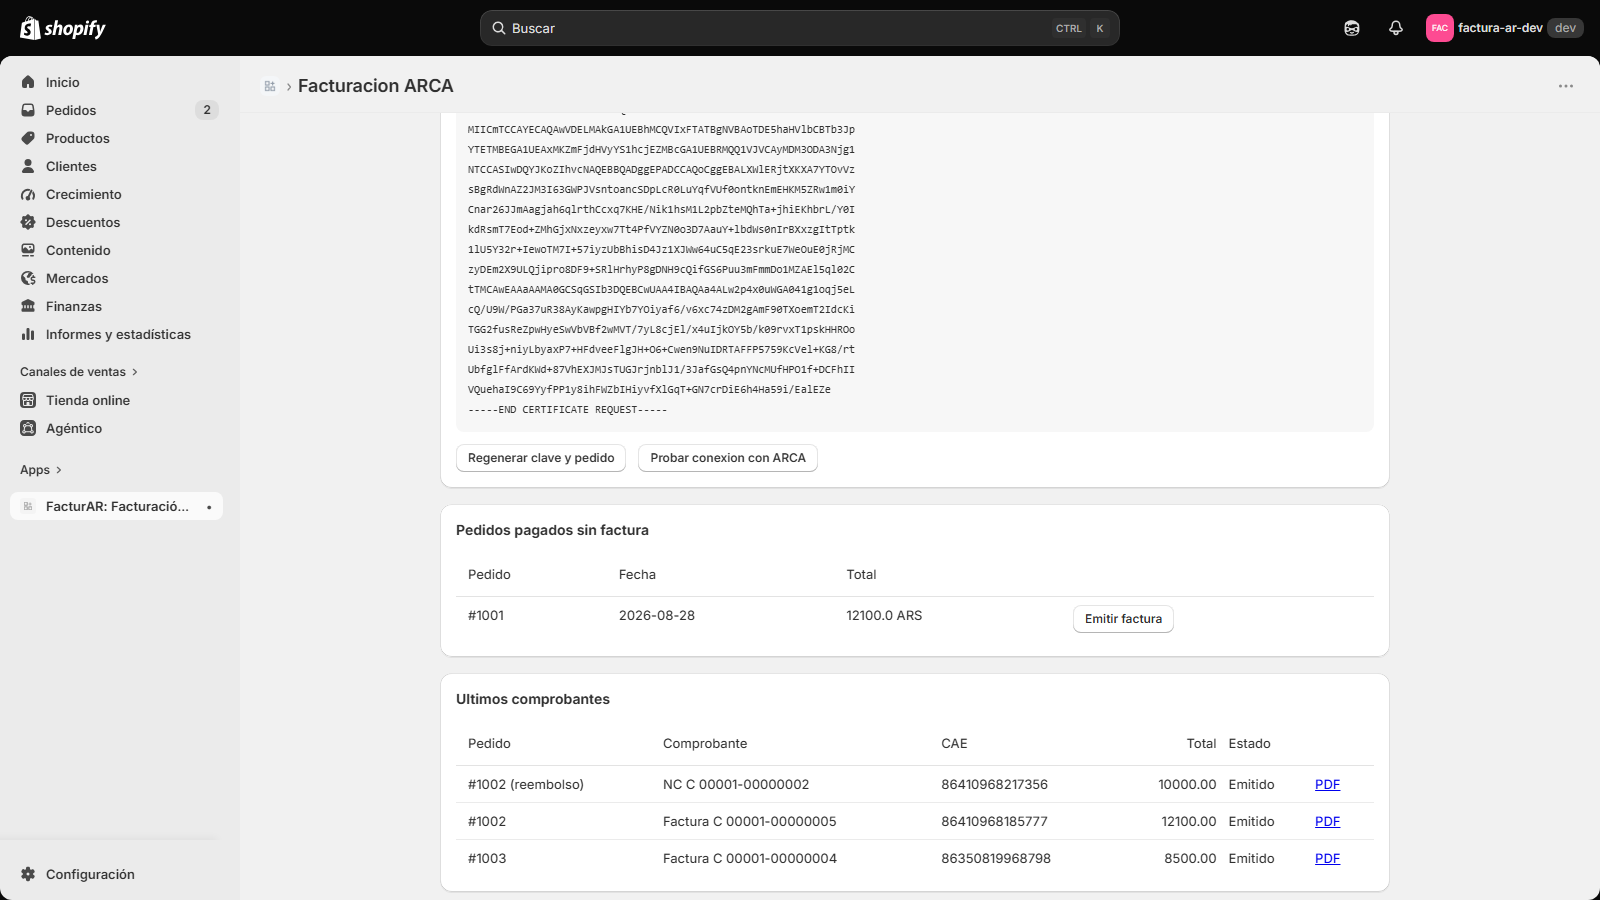
Task: Click the Contenido icon
Action: (28, 250)
